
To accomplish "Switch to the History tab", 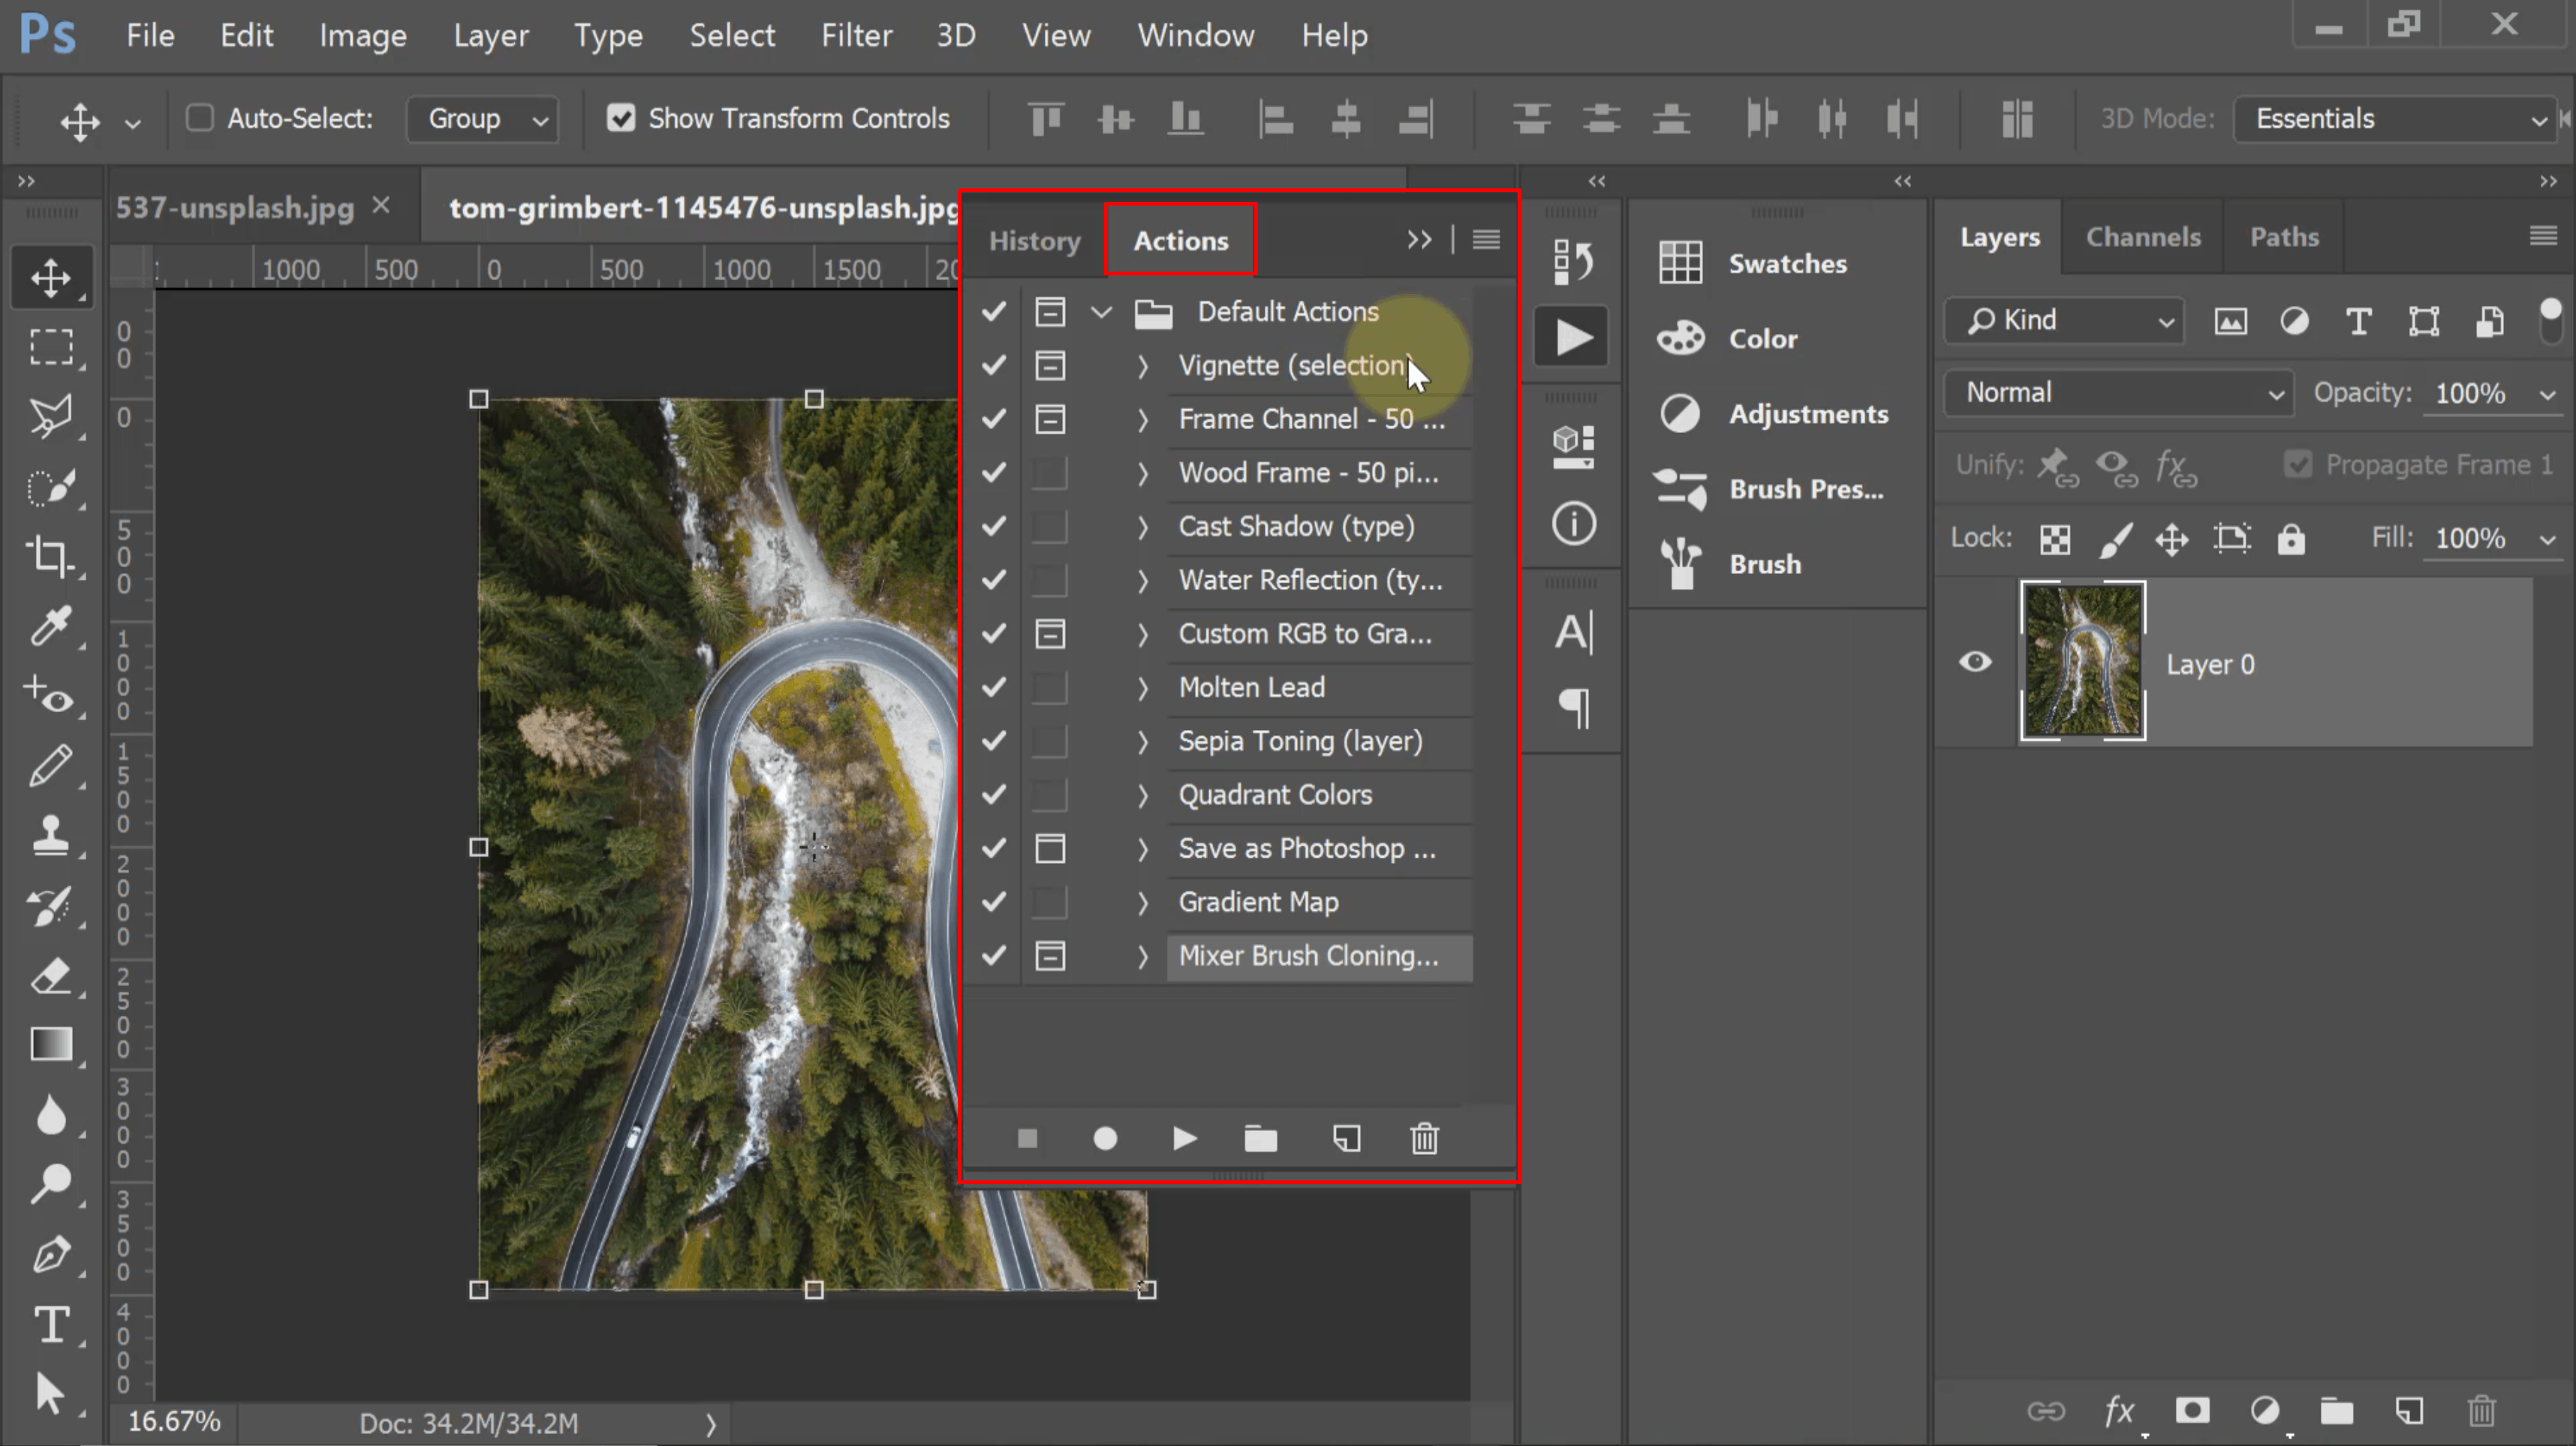I will tap(1034, 241).
